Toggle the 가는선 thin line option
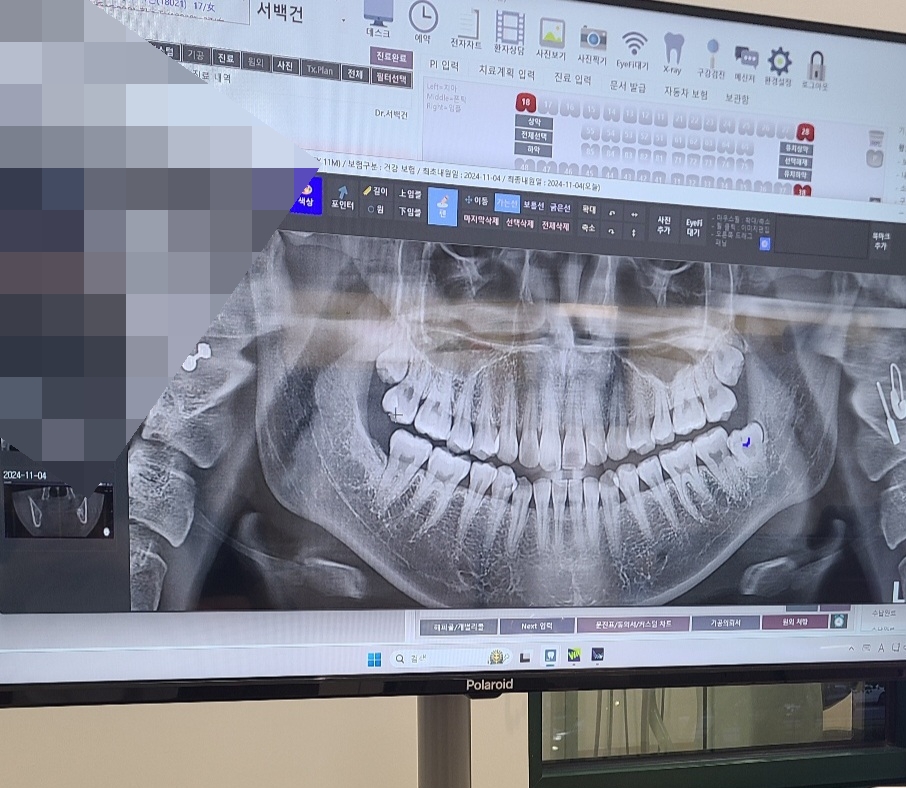The width and height of the screenshot is (906, 788). coord(507,203)
